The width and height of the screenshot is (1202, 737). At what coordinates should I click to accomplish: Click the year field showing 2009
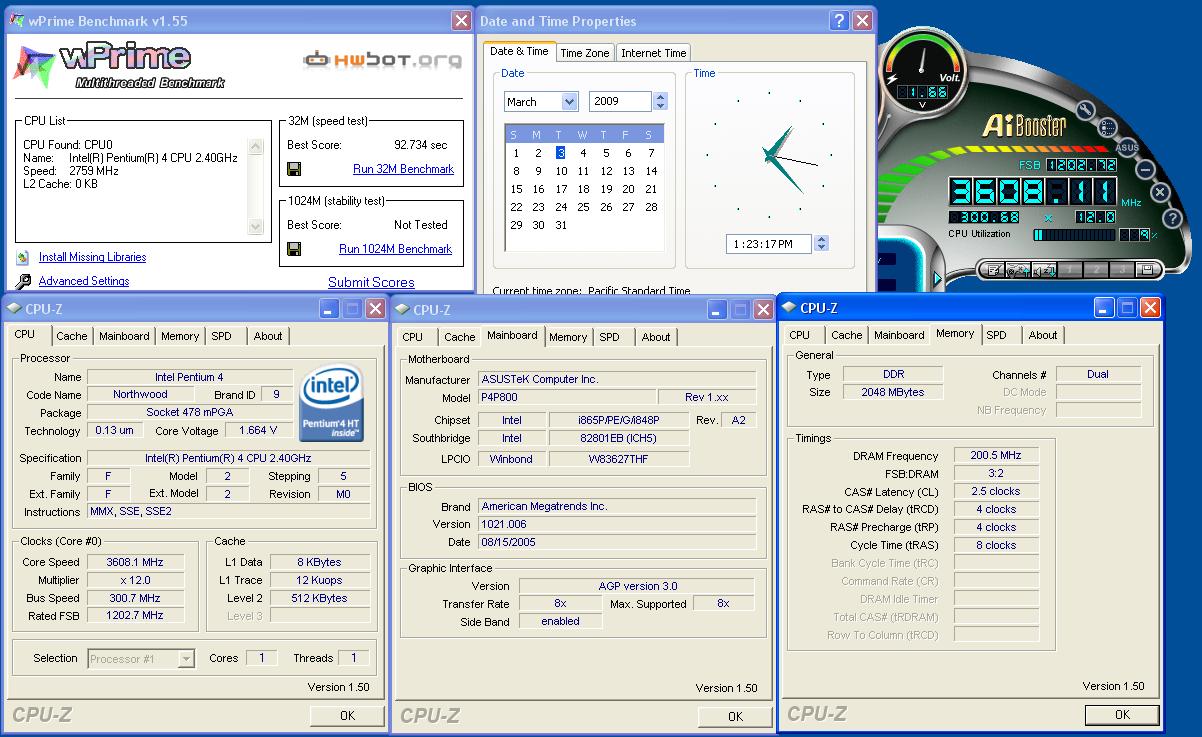coord(620,101)
